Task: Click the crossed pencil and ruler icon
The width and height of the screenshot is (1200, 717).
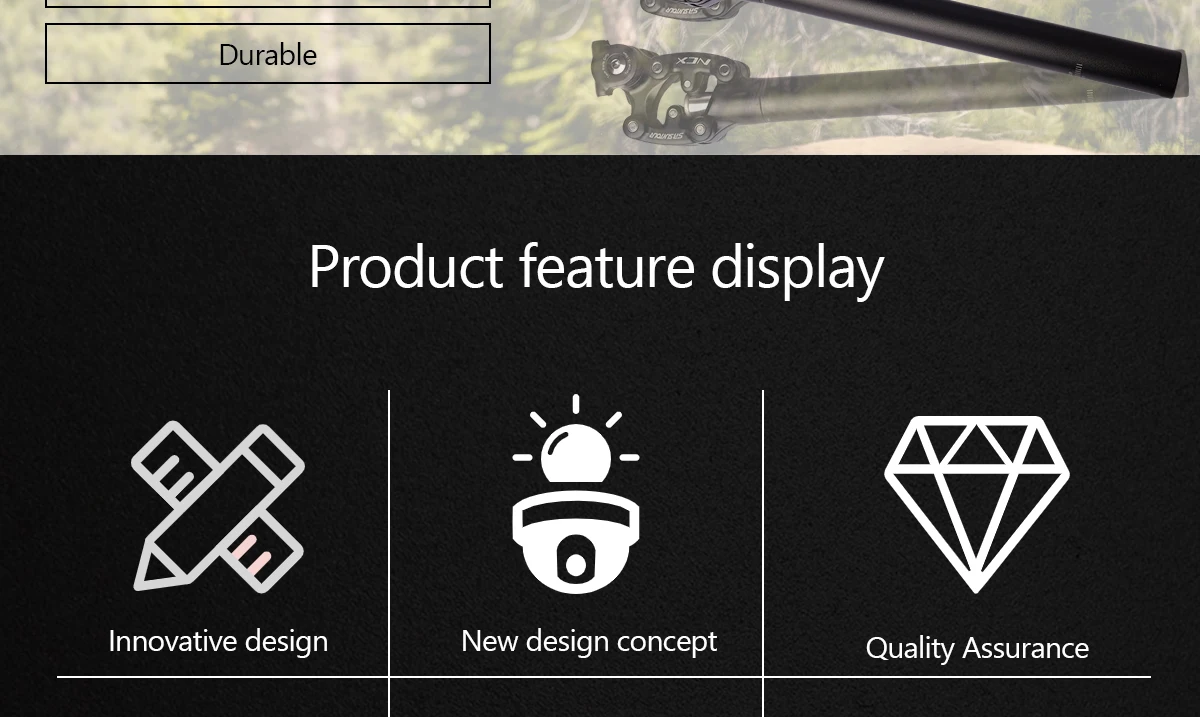Action: coord(218,506)
